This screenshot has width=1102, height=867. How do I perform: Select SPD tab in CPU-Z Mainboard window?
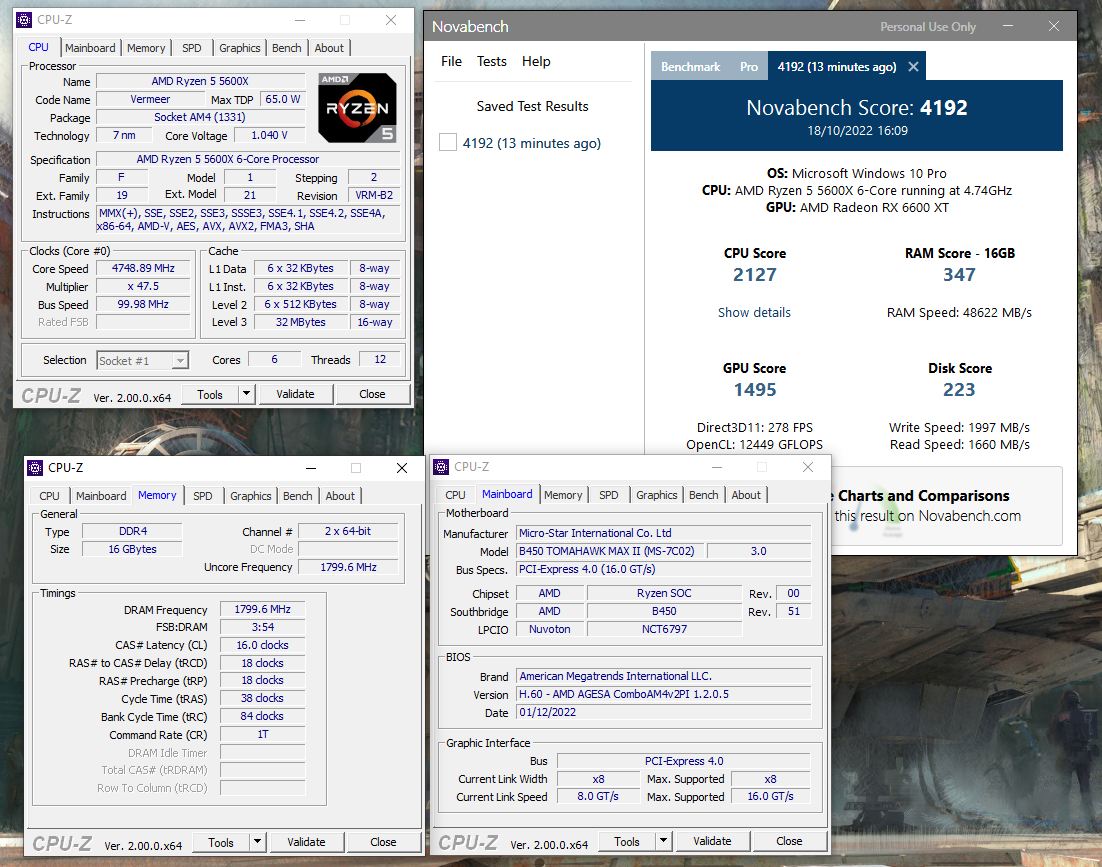pyautogui.click(x=609, y=495)
